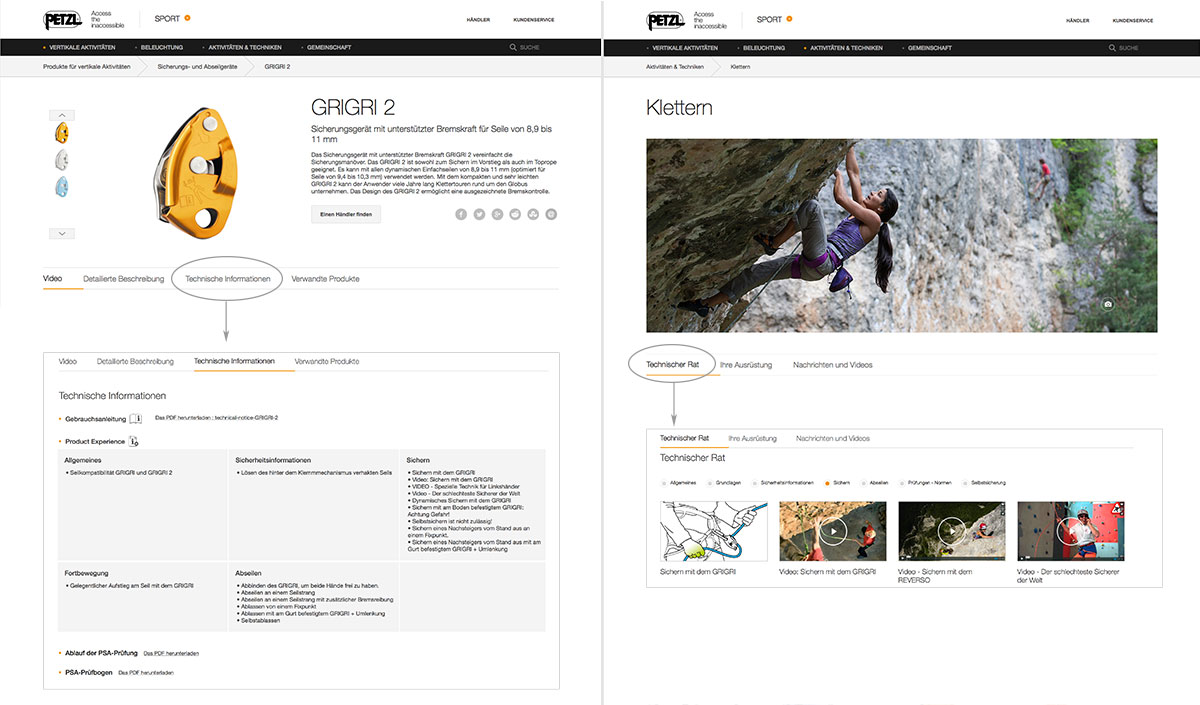The width and height of the screenshot is (1200, 705).
Task: Select the Sicherheitsinformationen filter radio
Action: [x=755, y=482]
